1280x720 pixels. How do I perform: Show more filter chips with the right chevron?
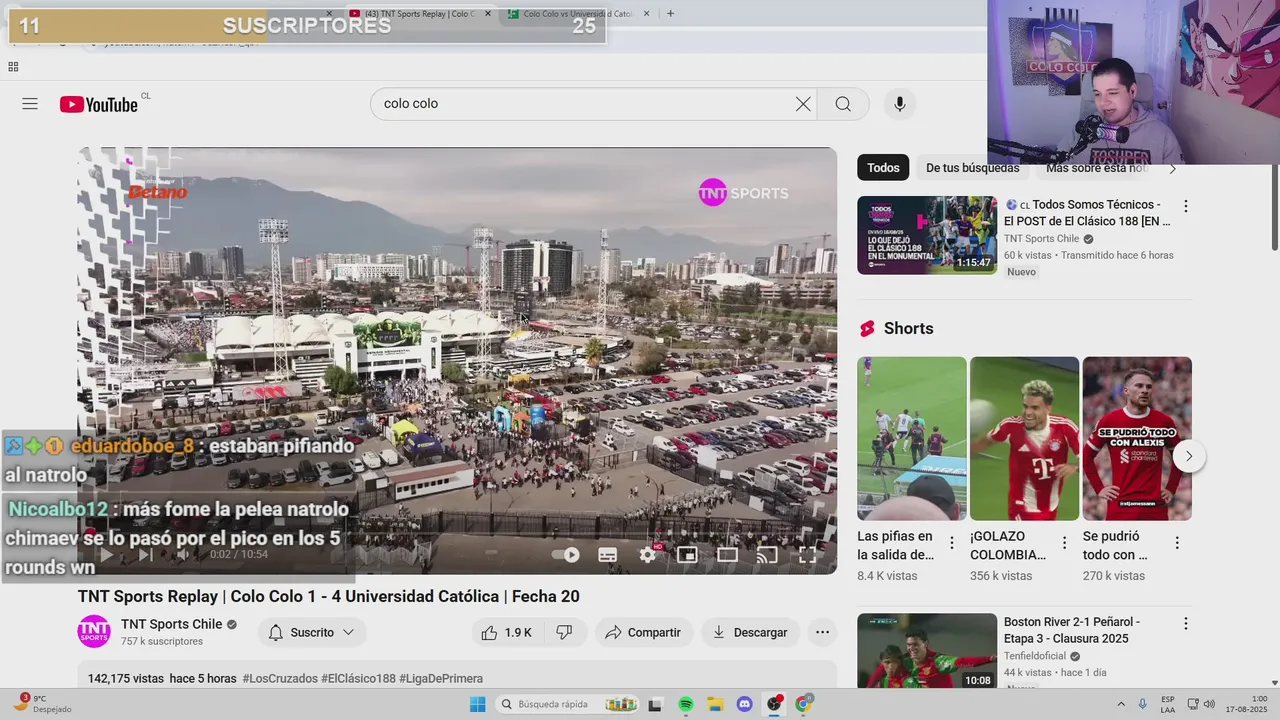pyautogui.click(x=1173, y=168)
